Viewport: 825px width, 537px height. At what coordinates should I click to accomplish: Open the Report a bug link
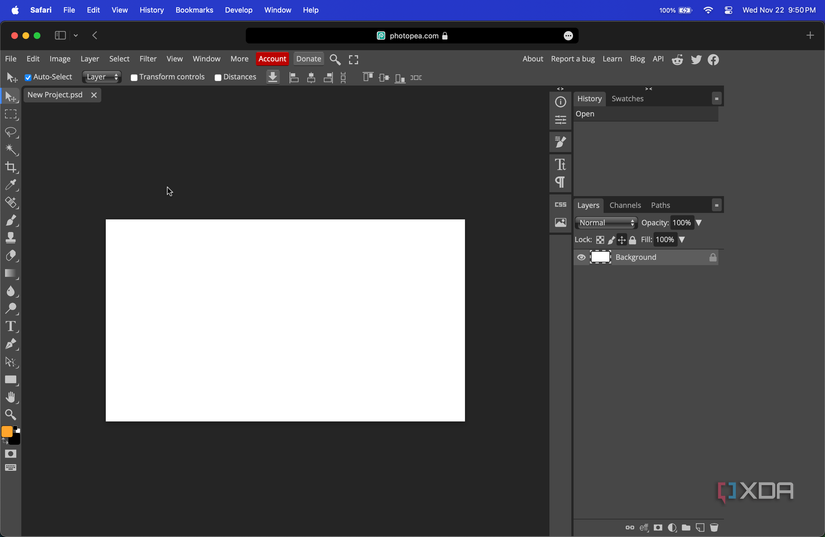(x=572, y=59)
